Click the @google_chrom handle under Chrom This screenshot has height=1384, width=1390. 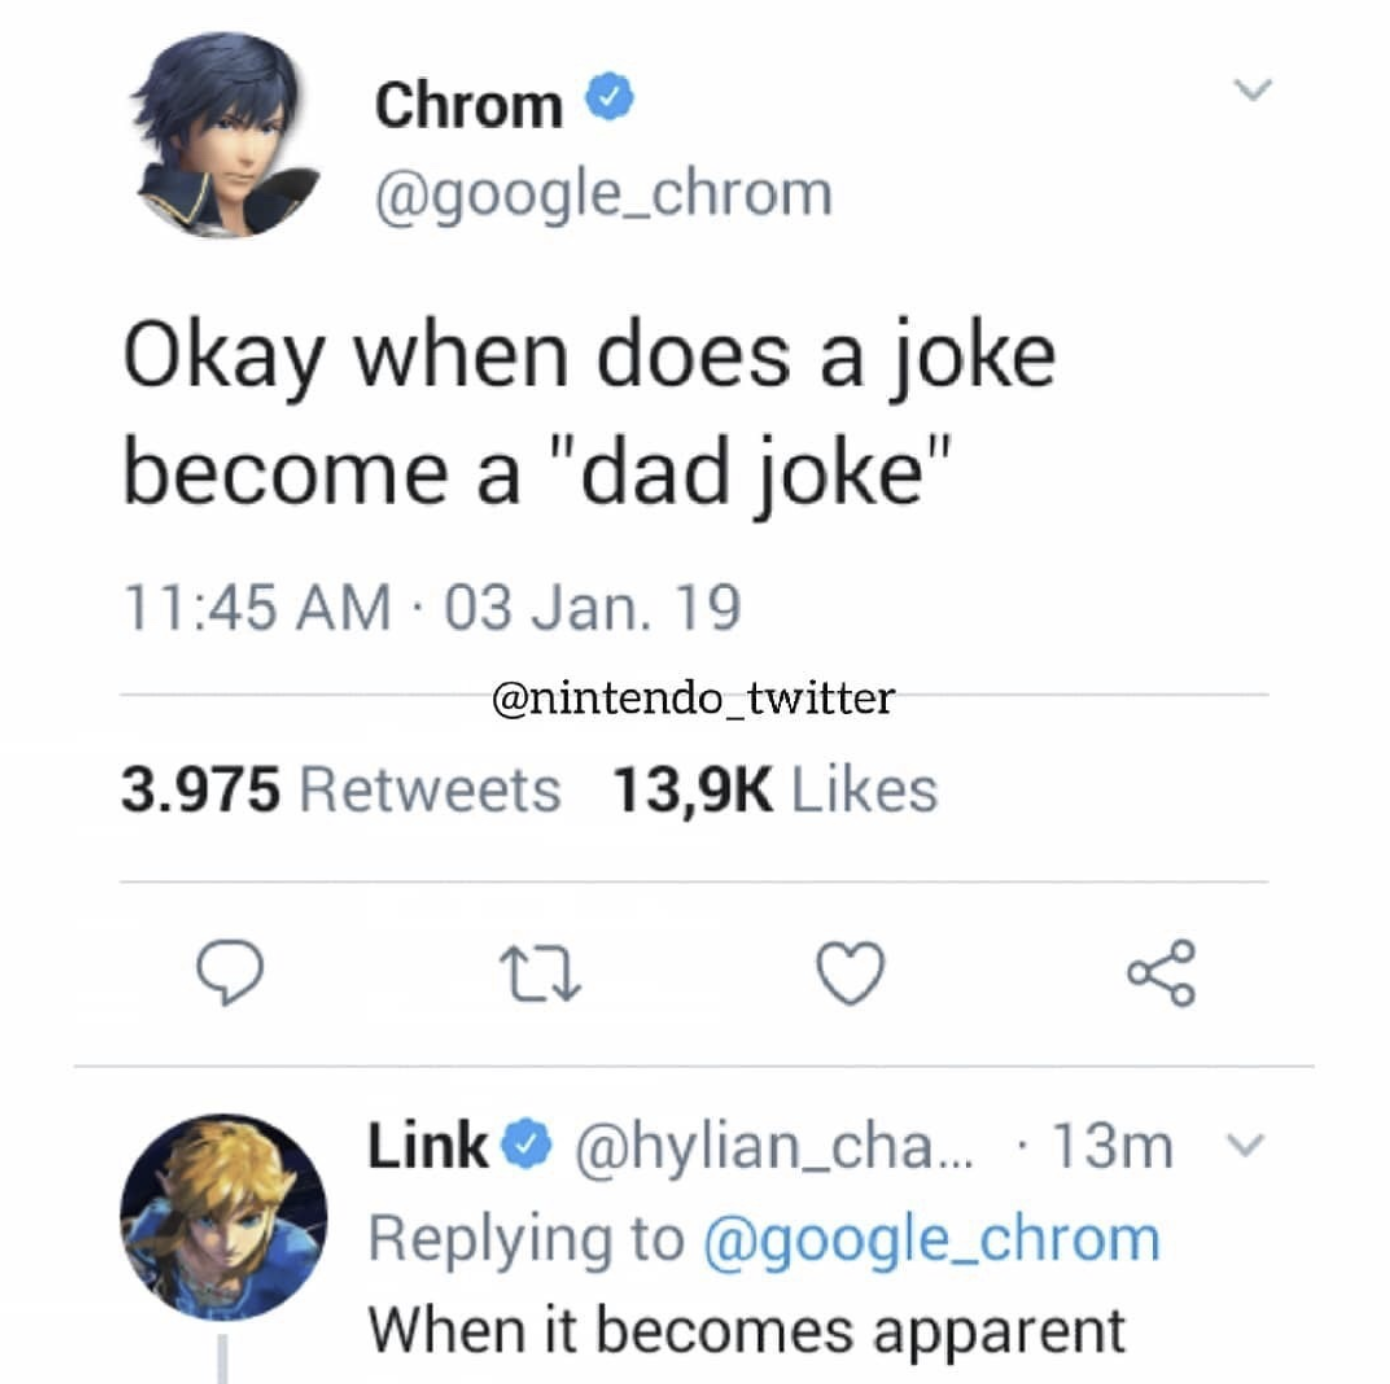pos(603,193)
